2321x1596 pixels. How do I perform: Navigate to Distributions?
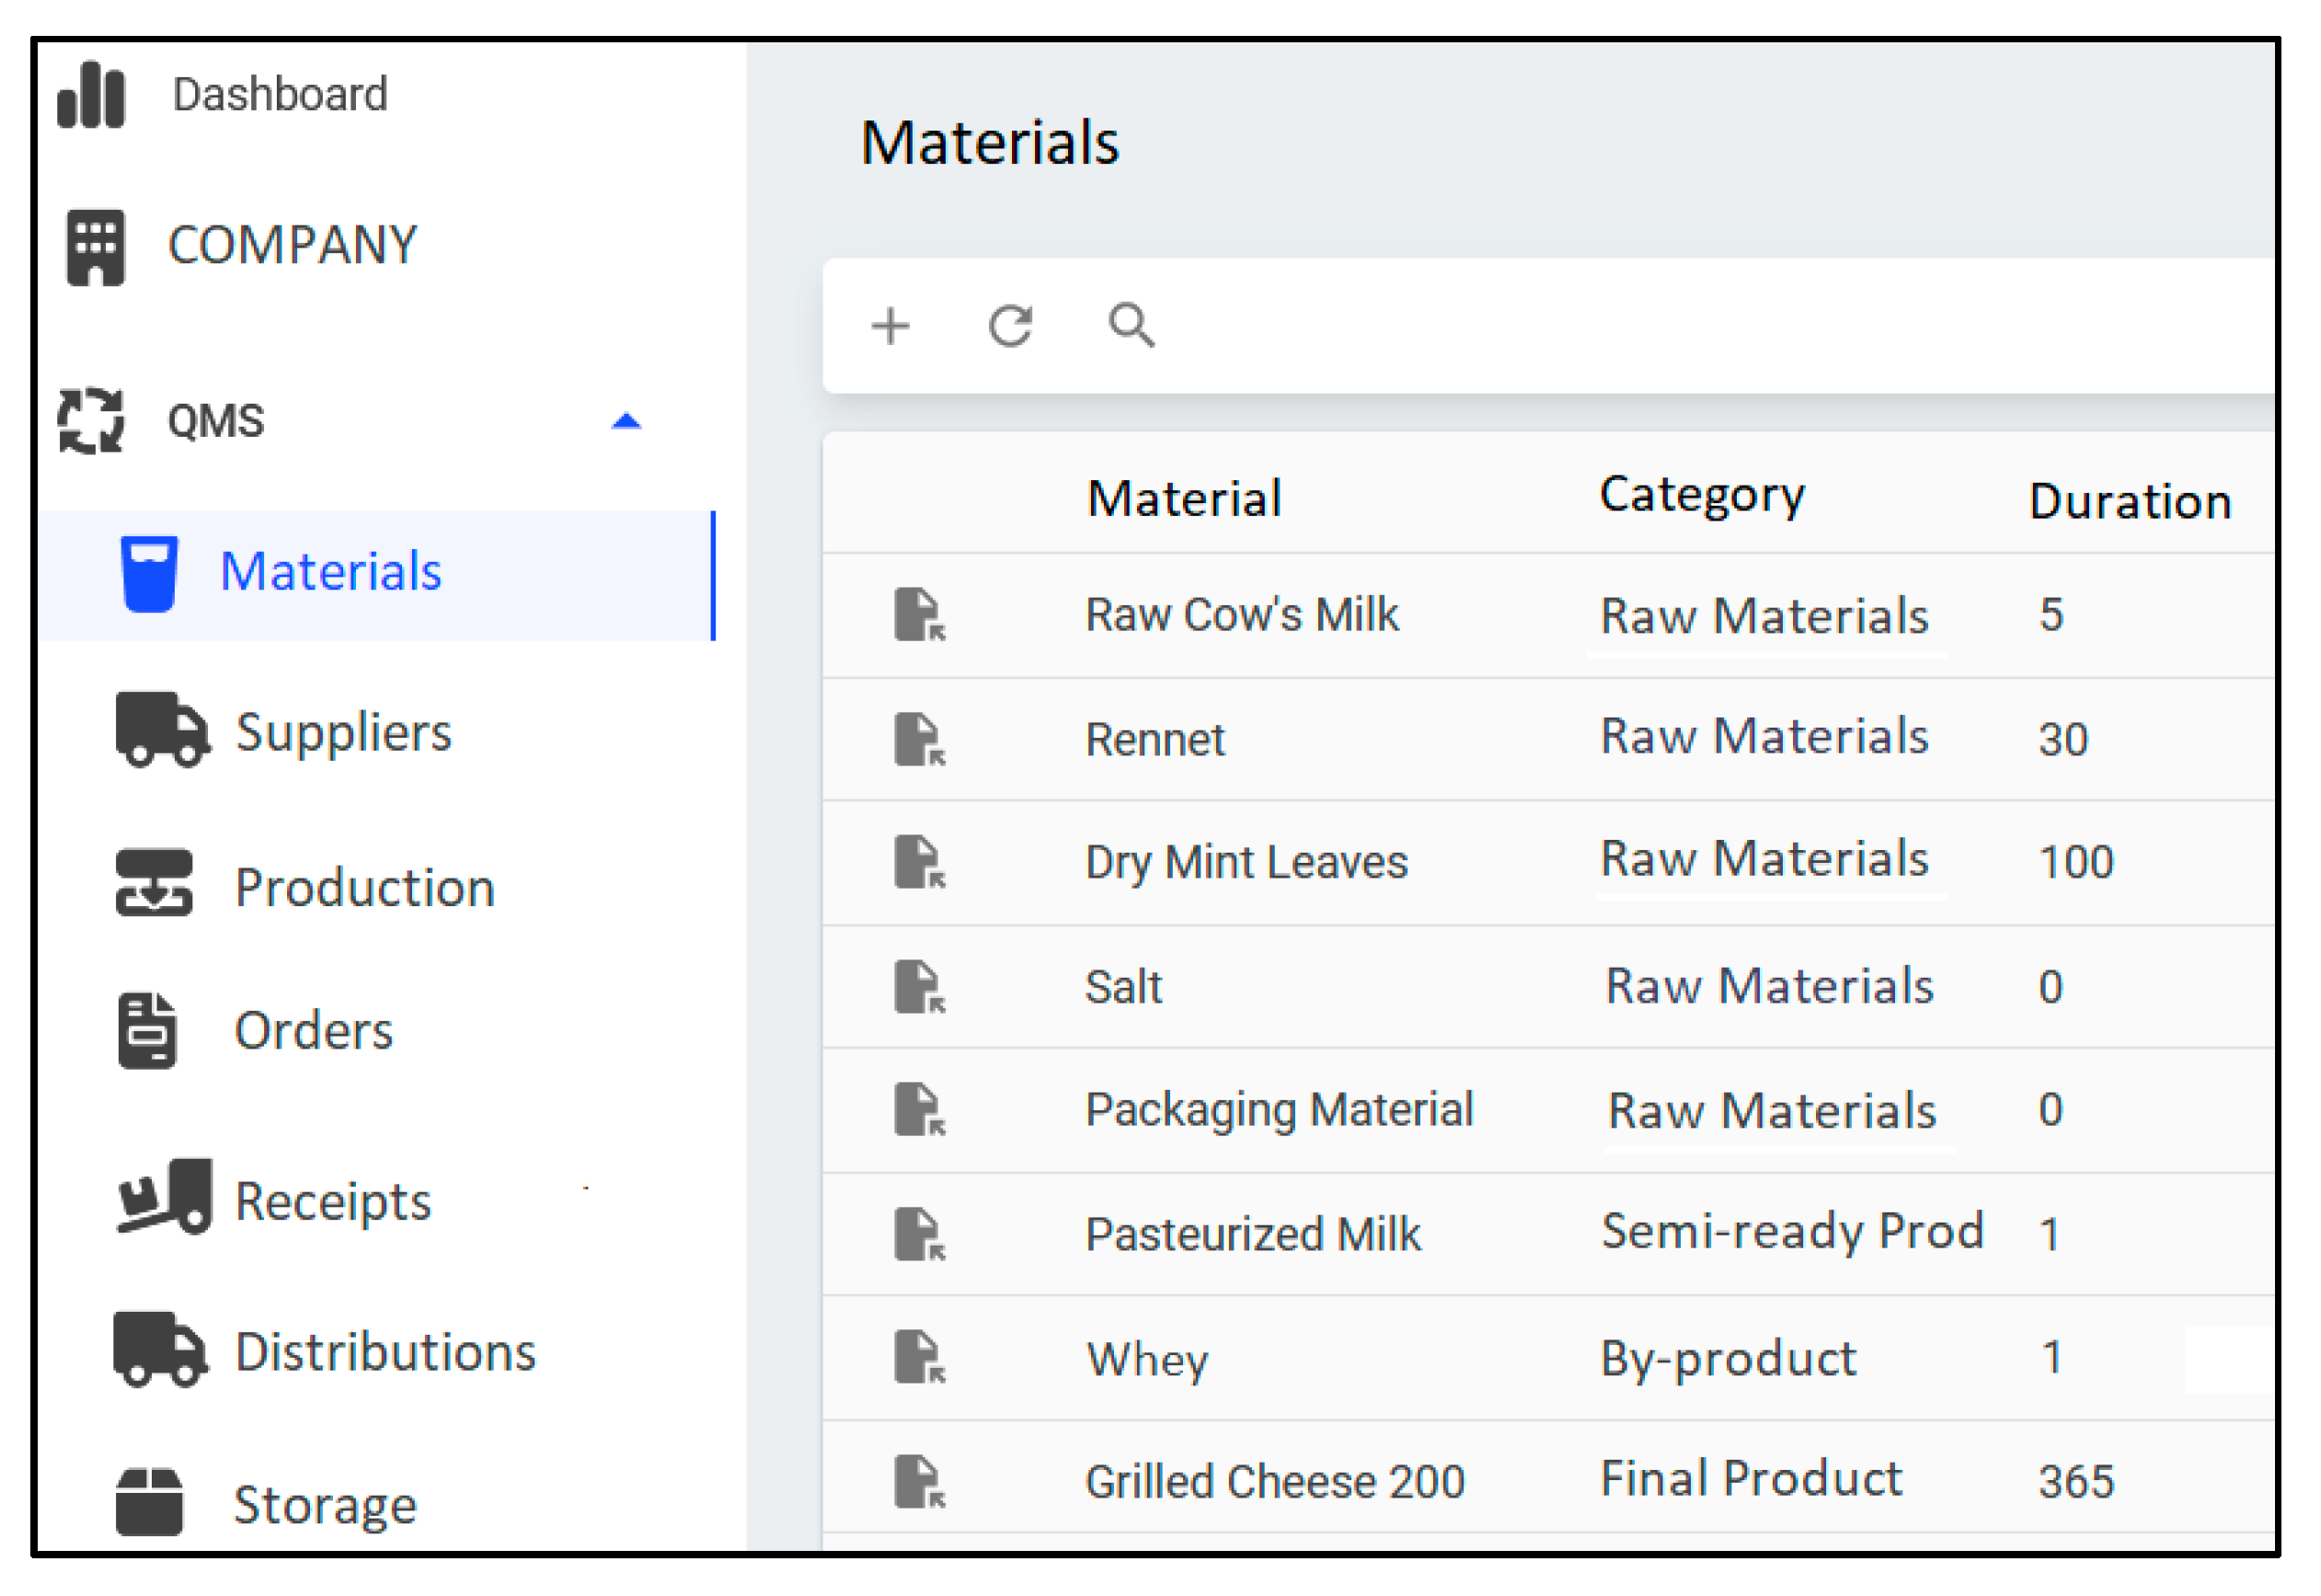(x=385, y=1352)
